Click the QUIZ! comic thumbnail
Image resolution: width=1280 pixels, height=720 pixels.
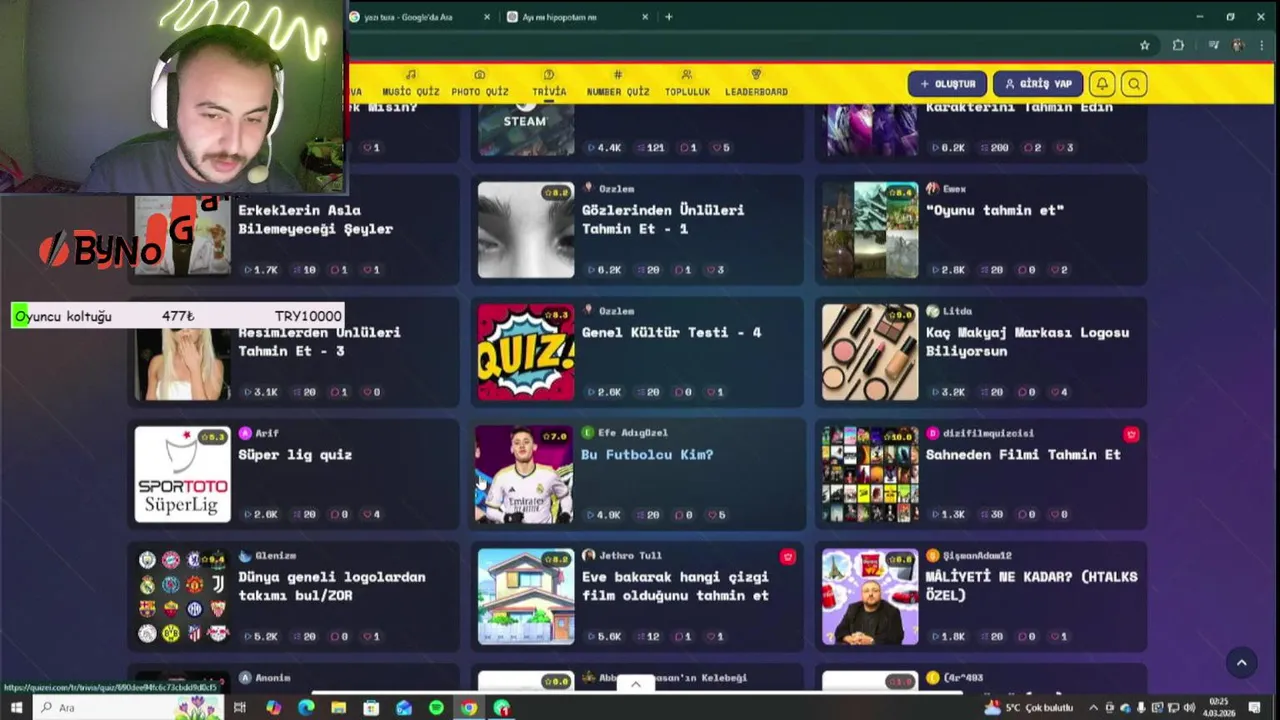click(x=526, y=352)
